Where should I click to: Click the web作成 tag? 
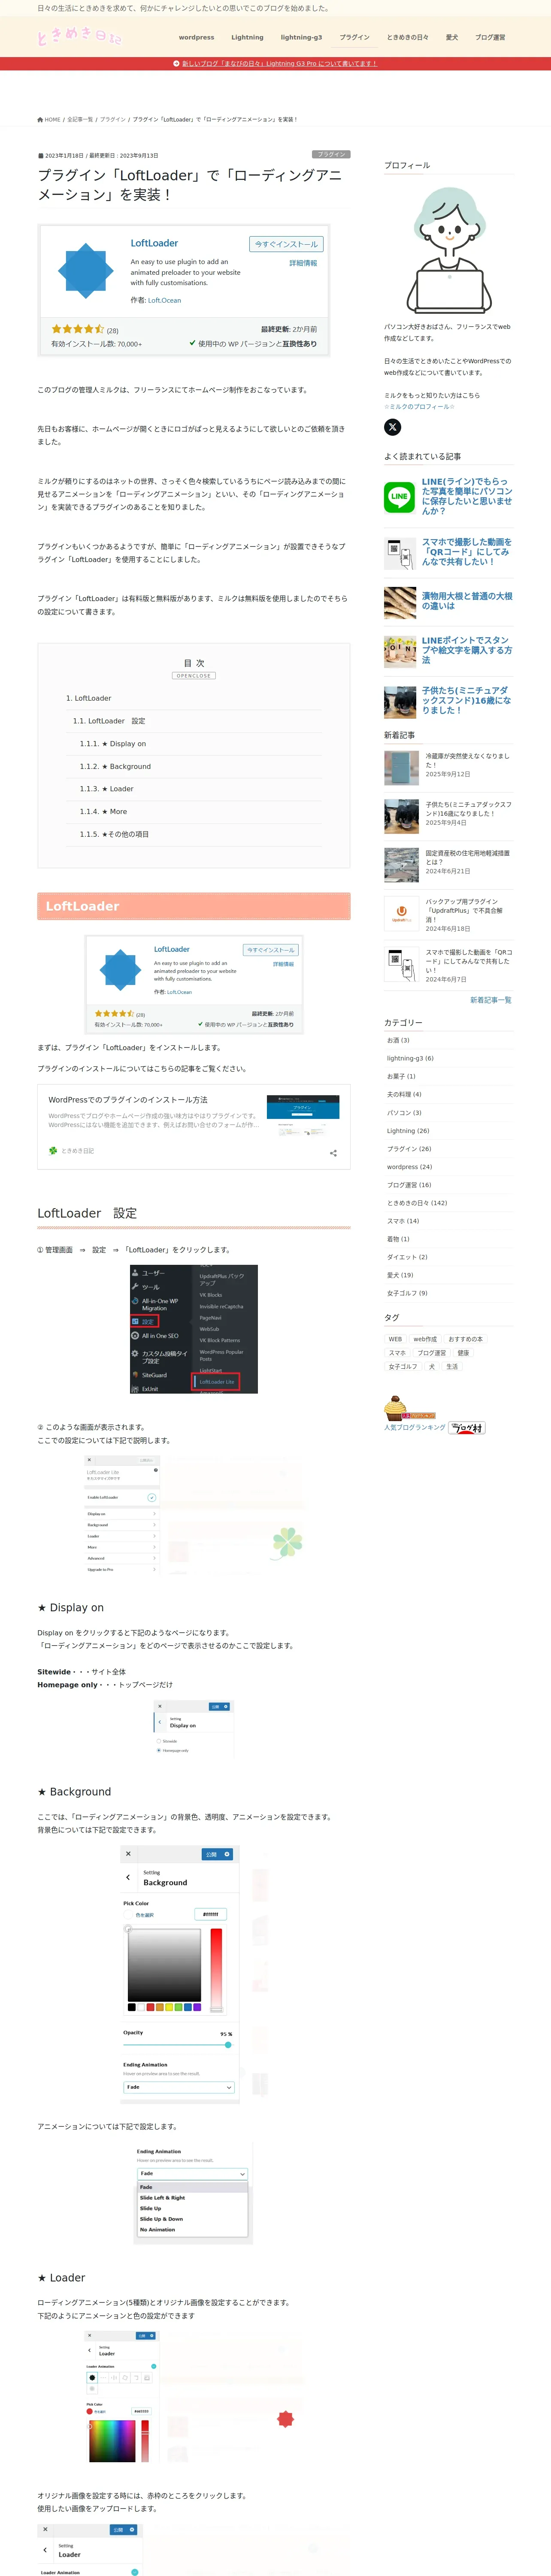tap(425, 1339)
